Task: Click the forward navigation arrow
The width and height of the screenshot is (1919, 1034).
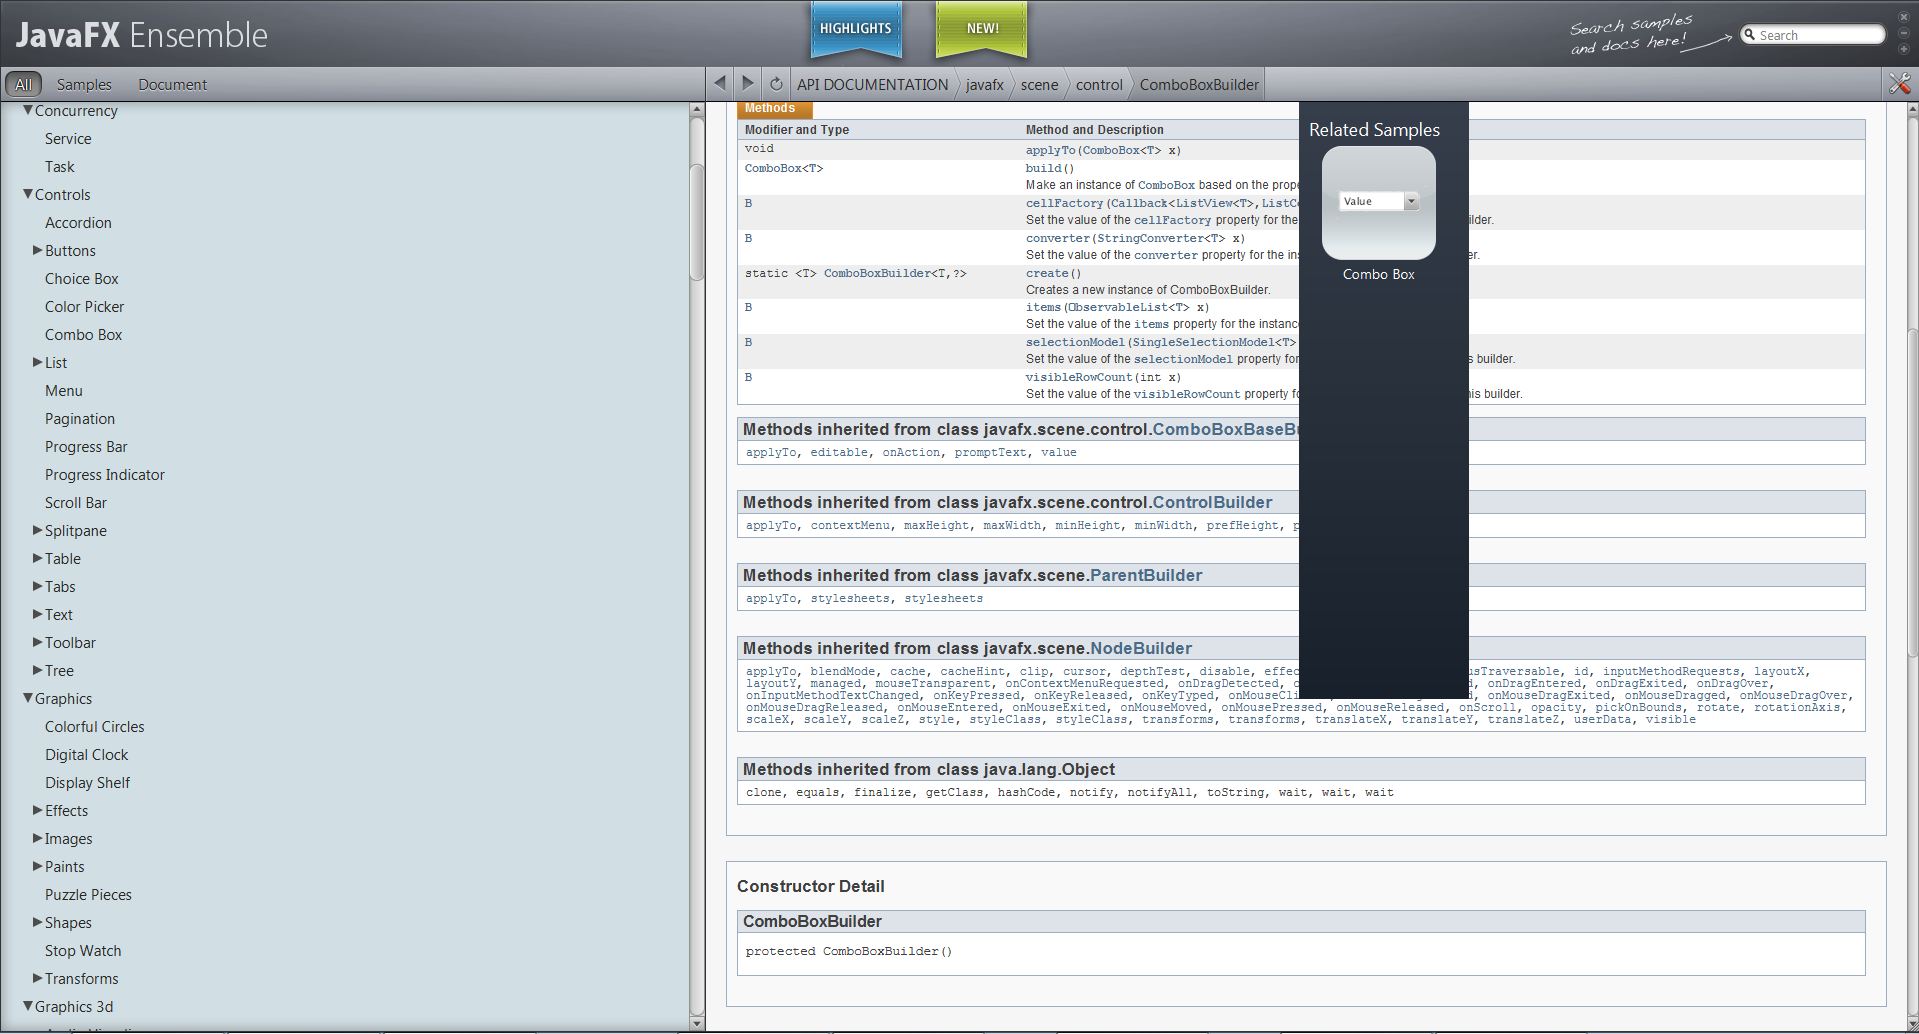Action: point(747,84)
